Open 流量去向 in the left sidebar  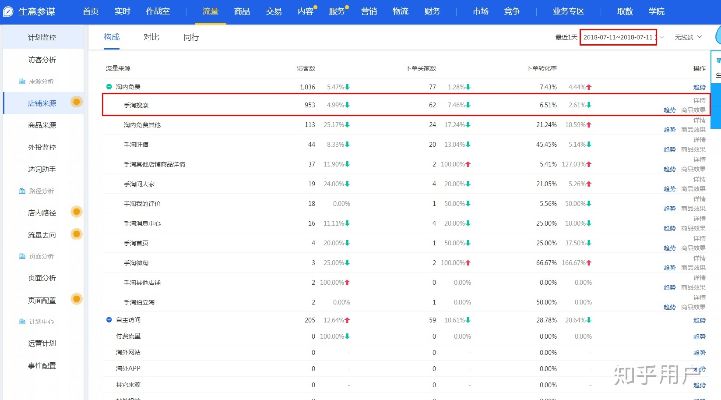(42, 234)
